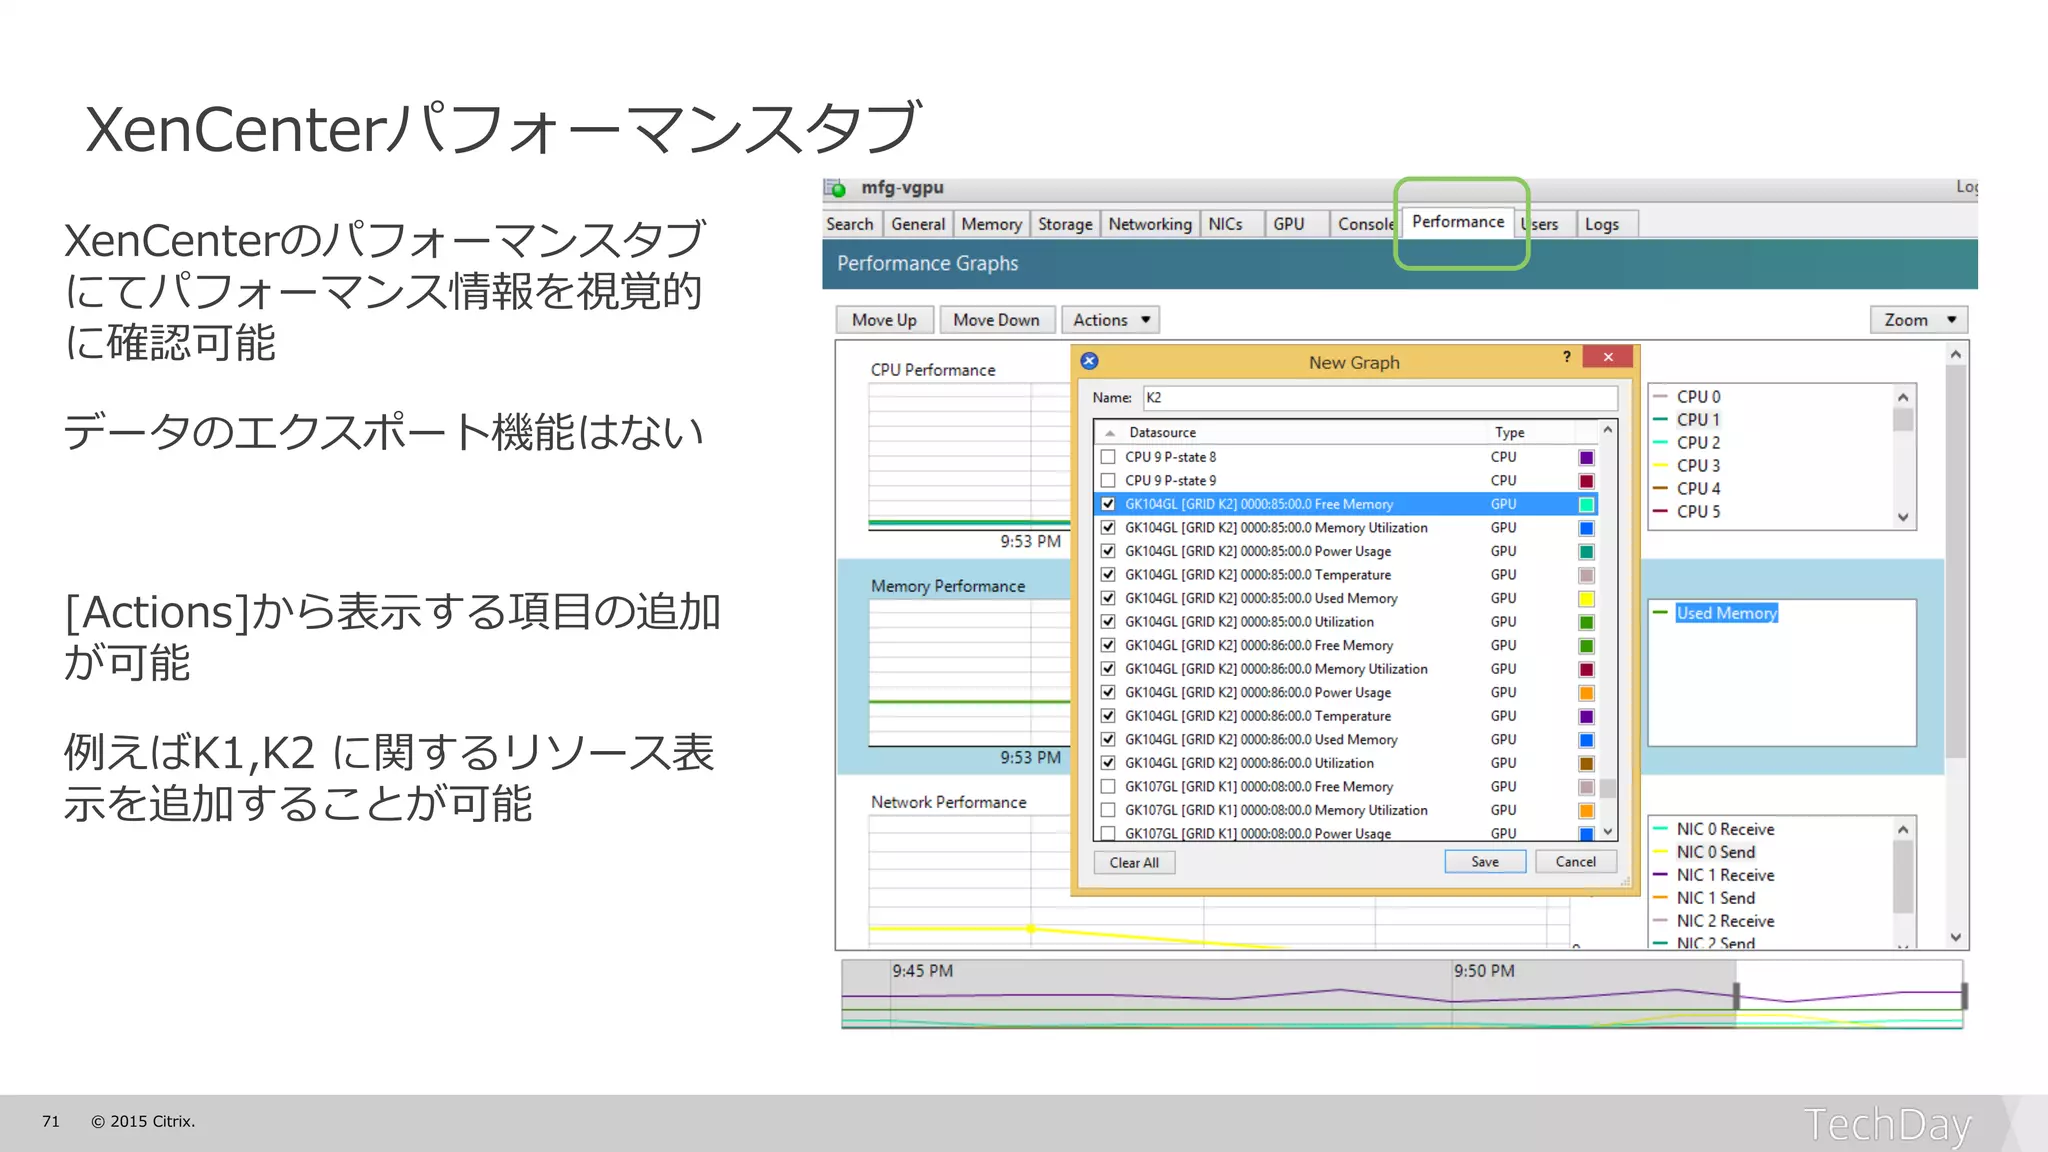This screenshot has height=1152, width=2048.
Task: Click the help question mark in New Graph dialog
Action: coord(1567,357)
